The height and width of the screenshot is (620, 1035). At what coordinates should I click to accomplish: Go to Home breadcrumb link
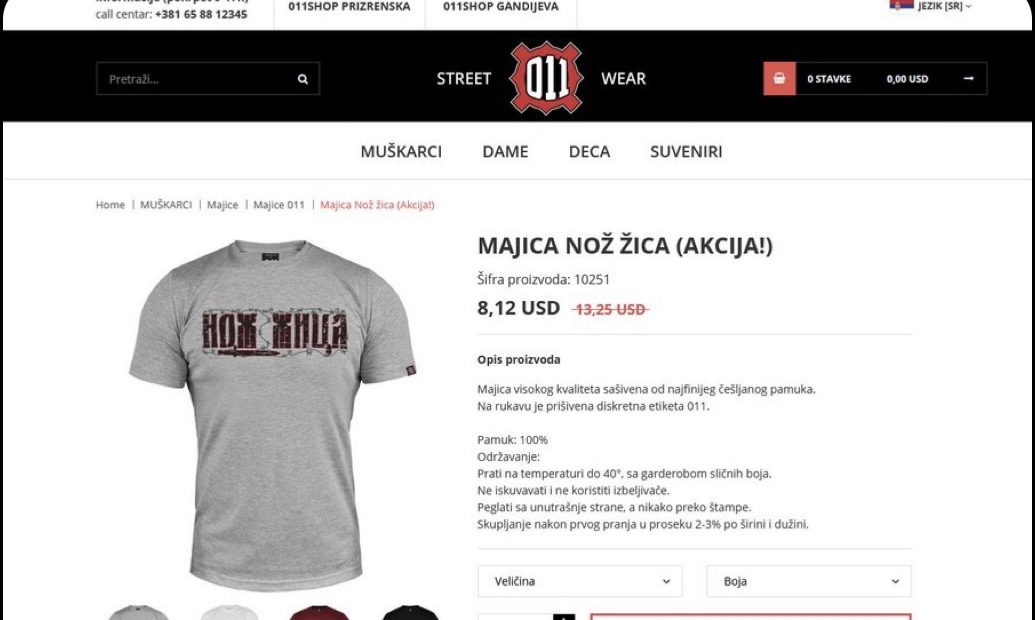point(110,205)
